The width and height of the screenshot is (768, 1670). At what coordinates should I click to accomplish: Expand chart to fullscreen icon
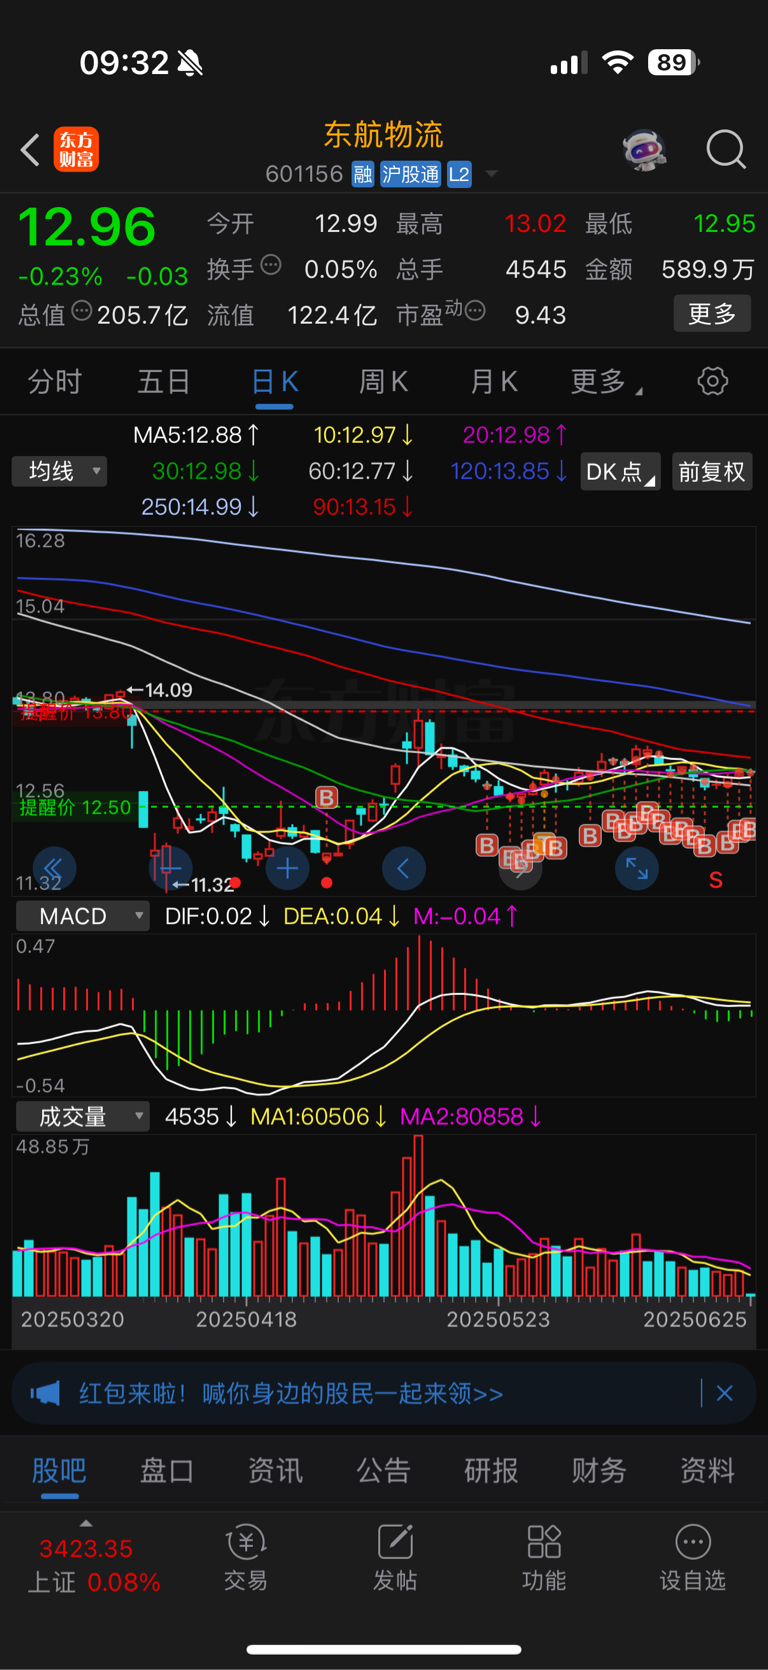[x=636, y=868]
